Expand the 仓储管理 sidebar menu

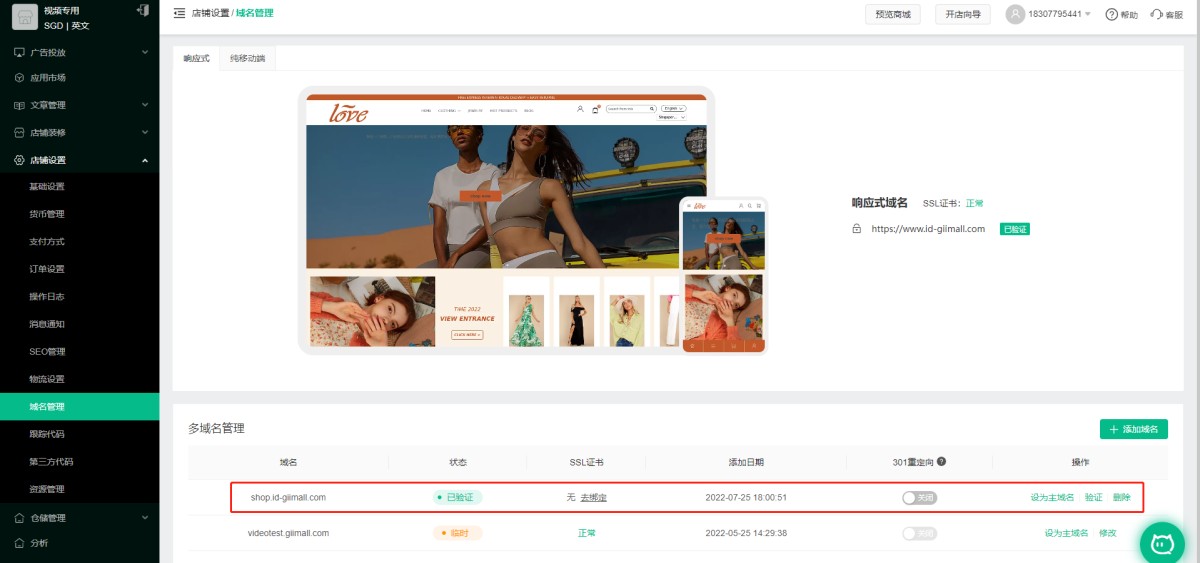(144, 518)
